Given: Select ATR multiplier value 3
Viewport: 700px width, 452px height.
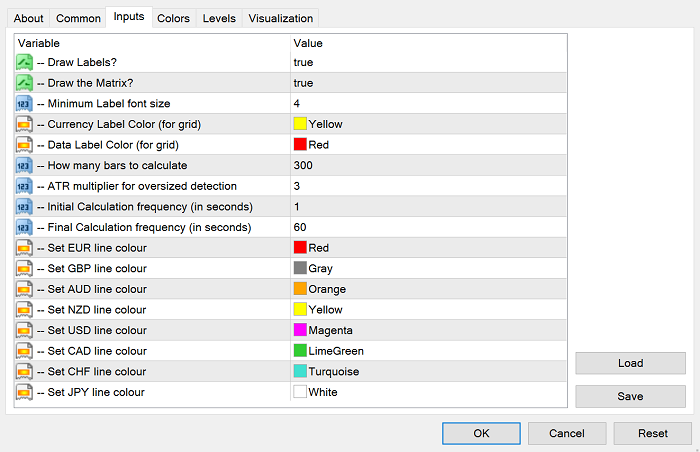Looking at the screenshot, I should point(296,186).
